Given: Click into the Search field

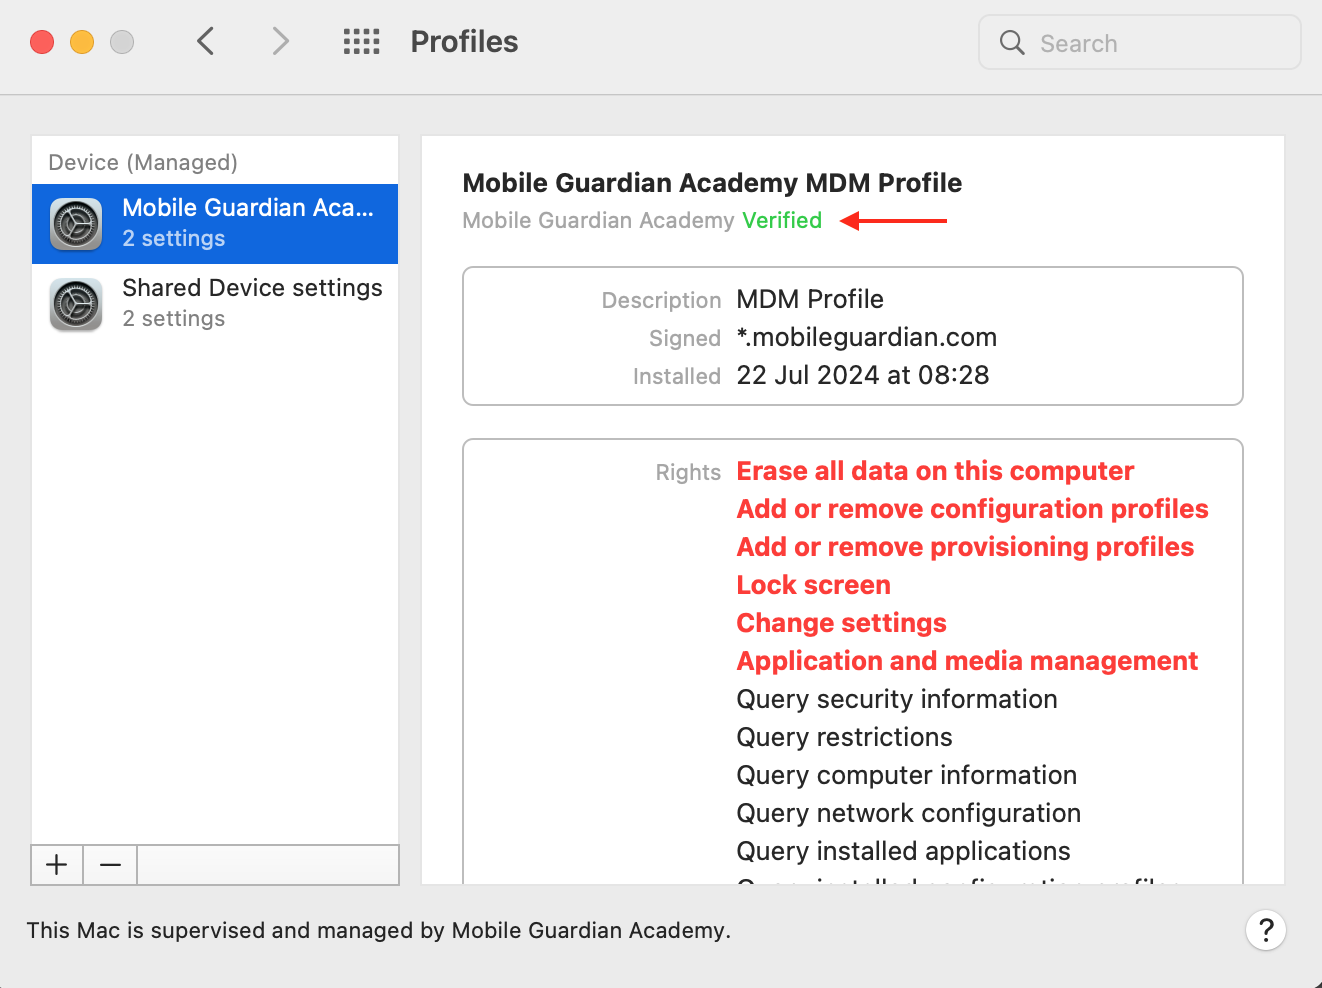Looking at the screenshot, I should (1140, 42).
